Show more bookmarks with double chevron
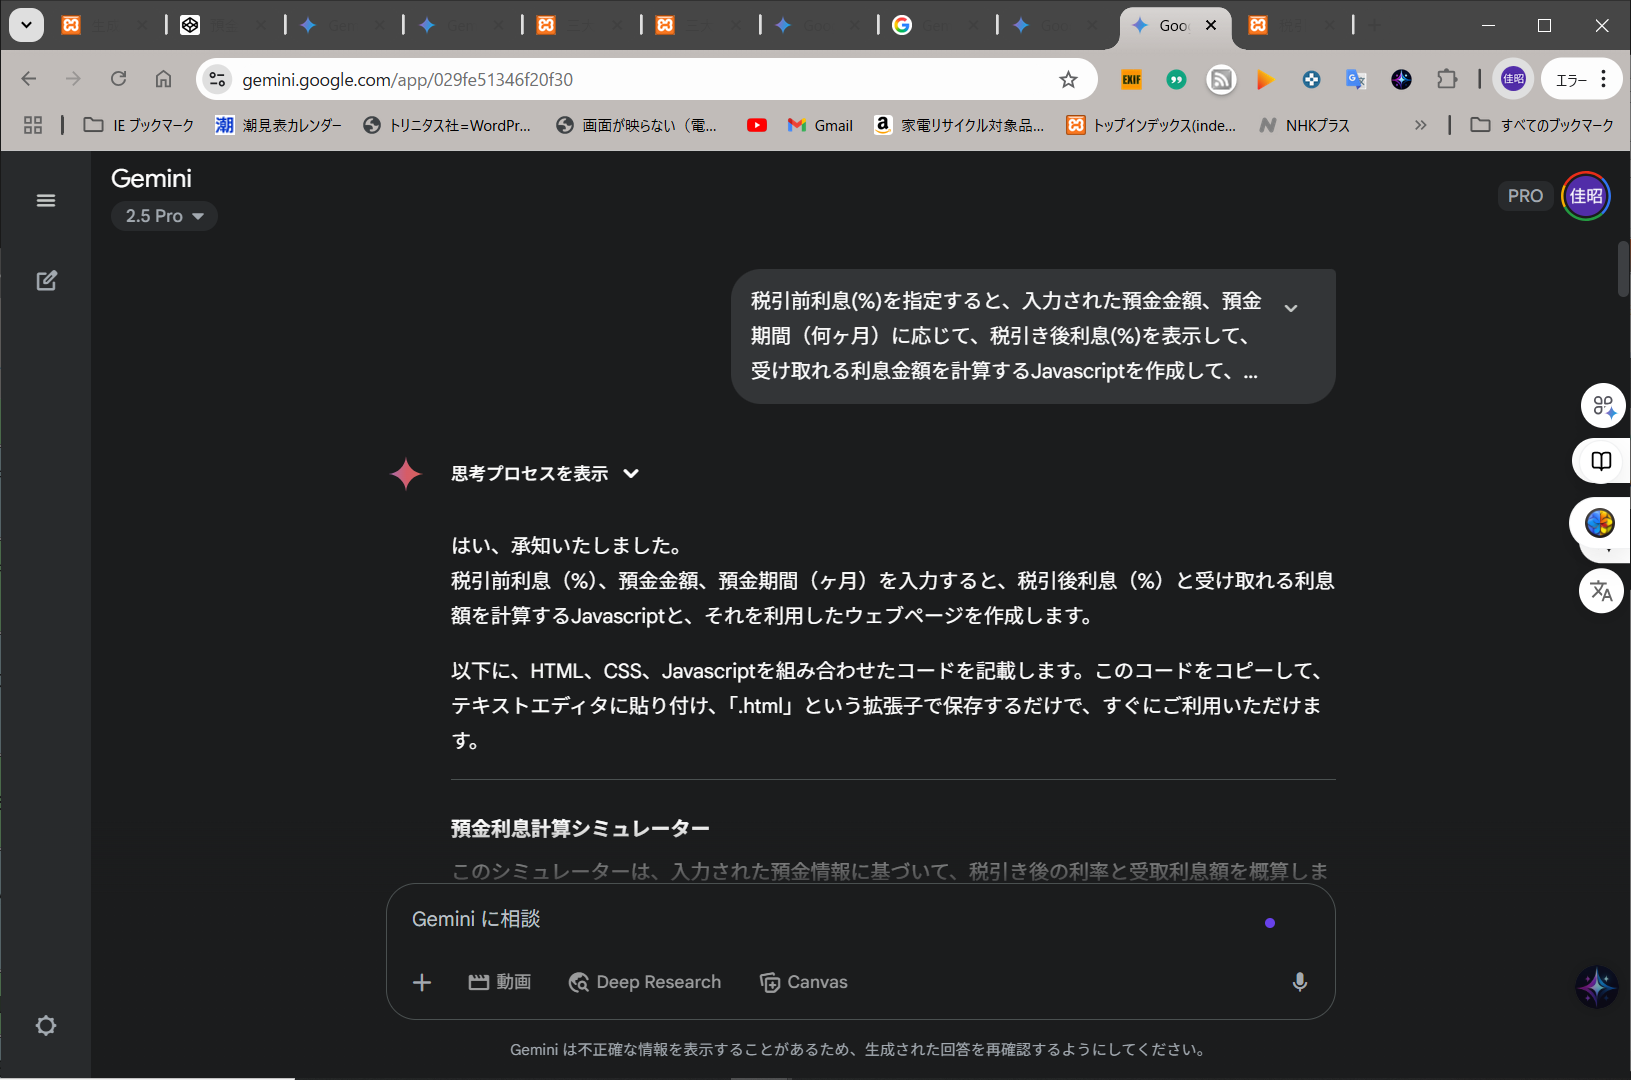The width and height of the screenshot is (1631, 1080). 1420,125
